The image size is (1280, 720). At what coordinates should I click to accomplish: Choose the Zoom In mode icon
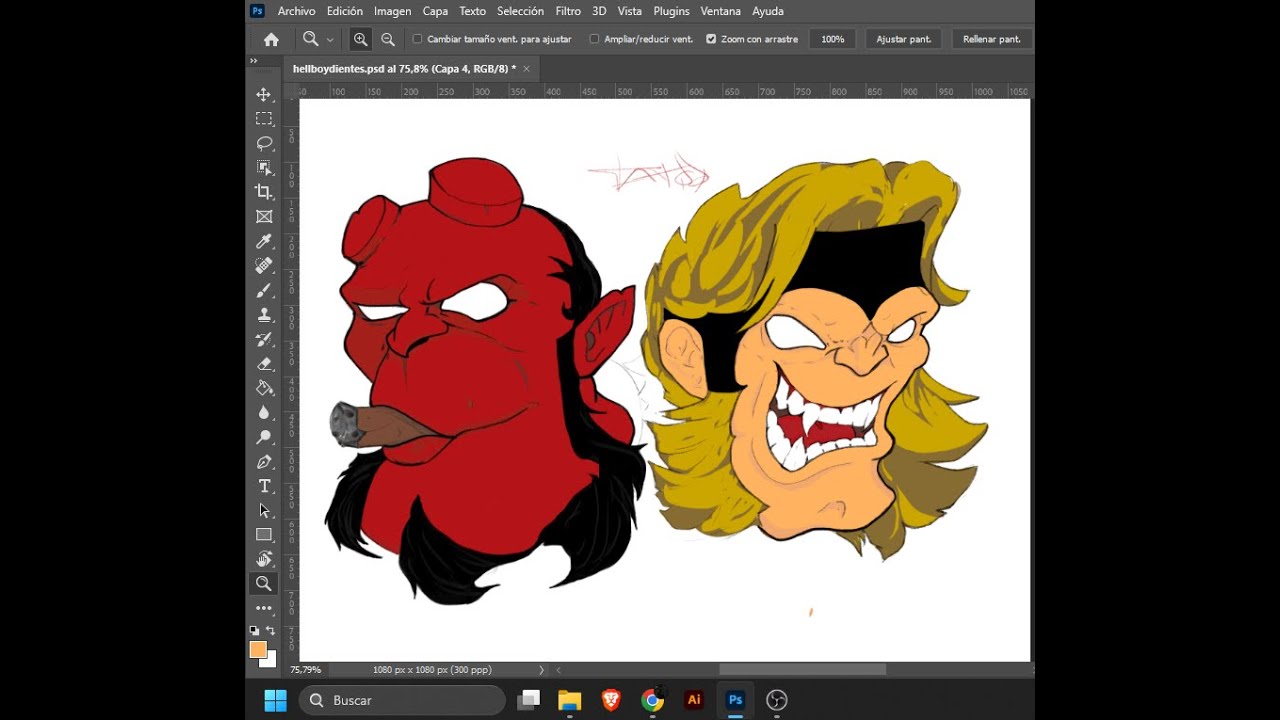360,39
